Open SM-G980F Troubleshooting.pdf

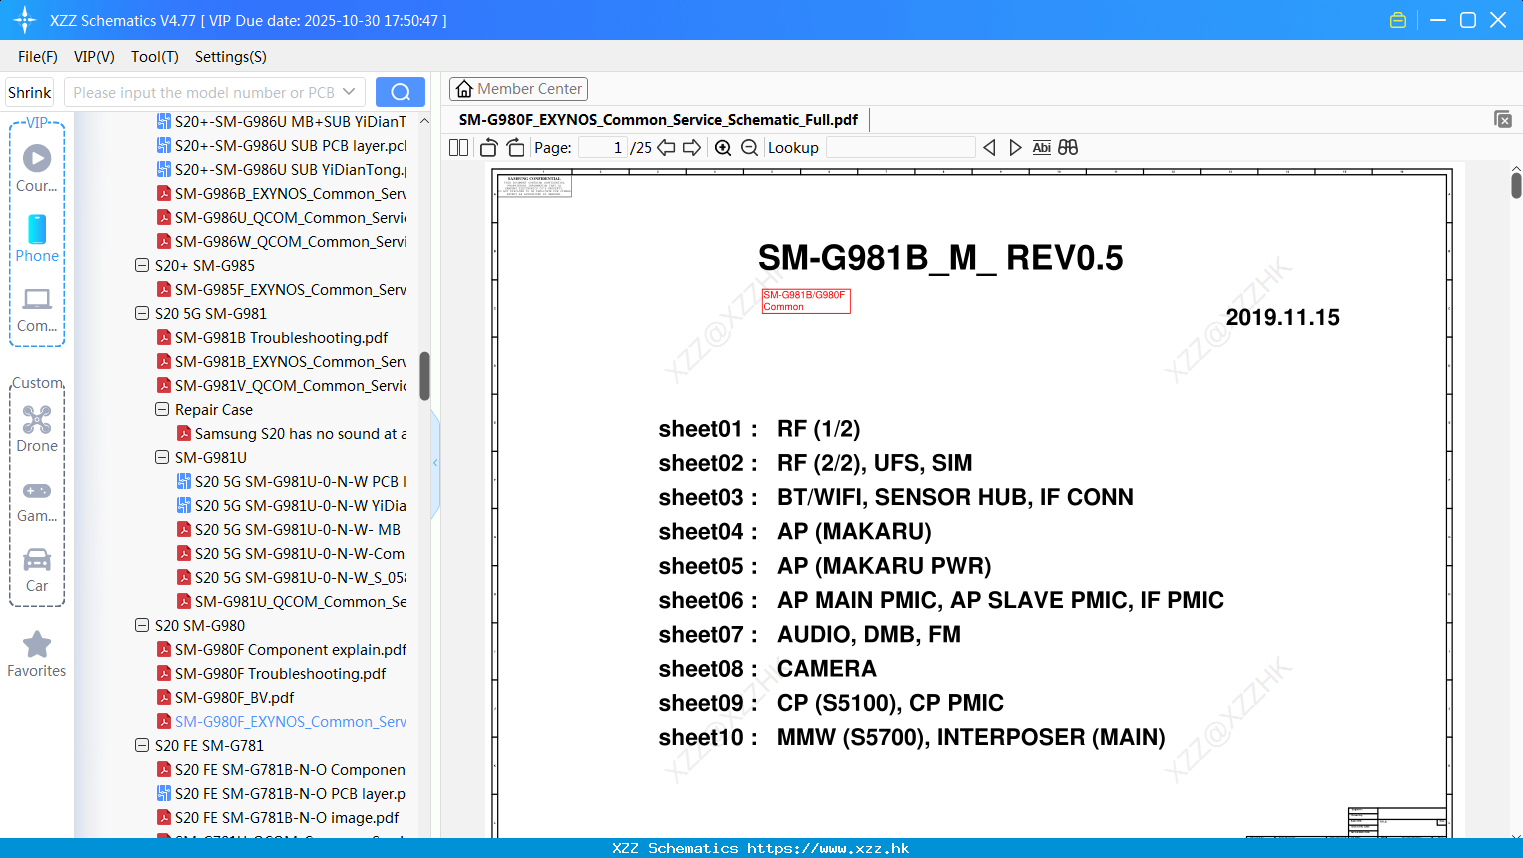[x=280, y=674]
